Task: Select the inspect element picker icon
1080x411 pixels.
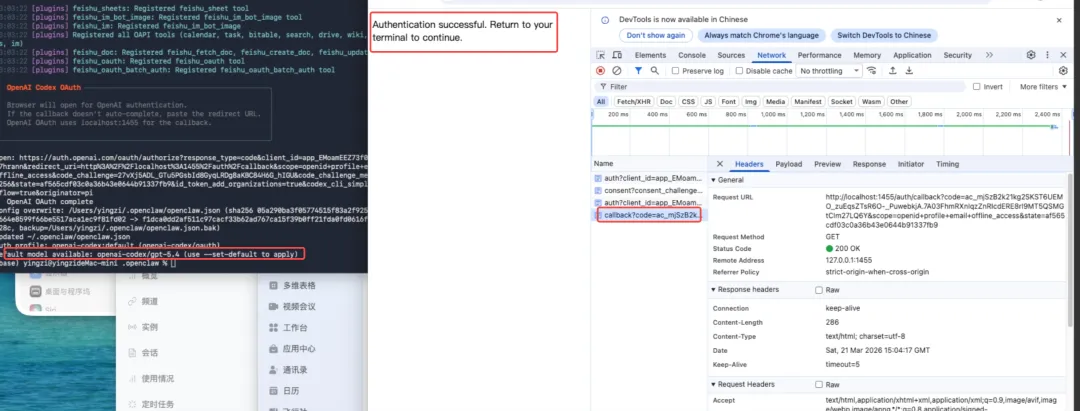Action: pyautogui.click(x=601, y=55)
